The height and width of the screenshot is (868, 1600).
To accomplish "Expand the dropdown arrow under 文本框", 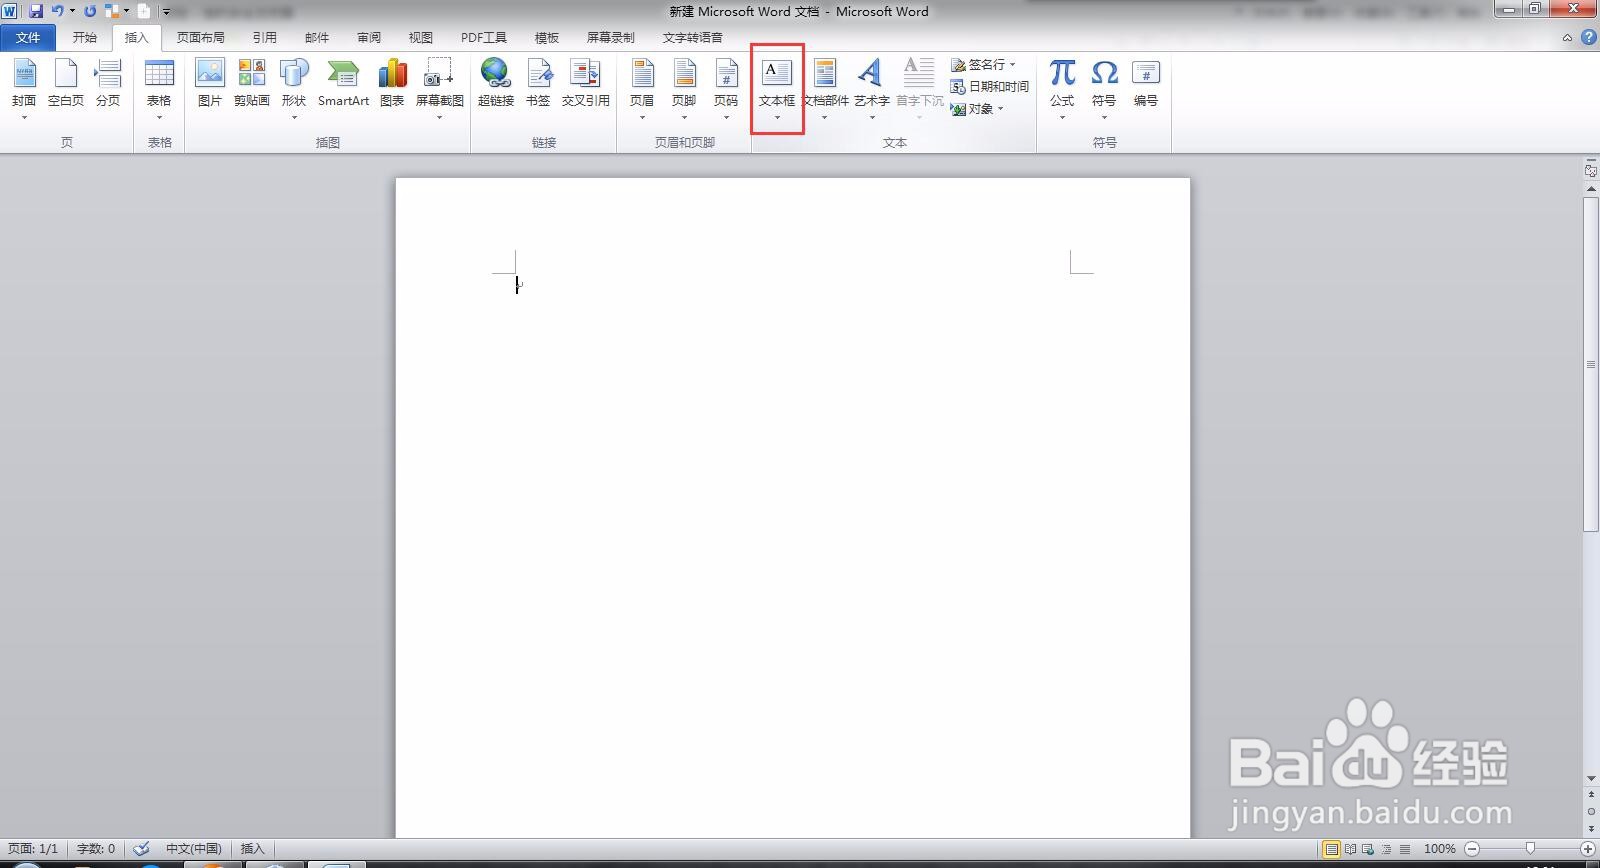I will click(777, 119).
